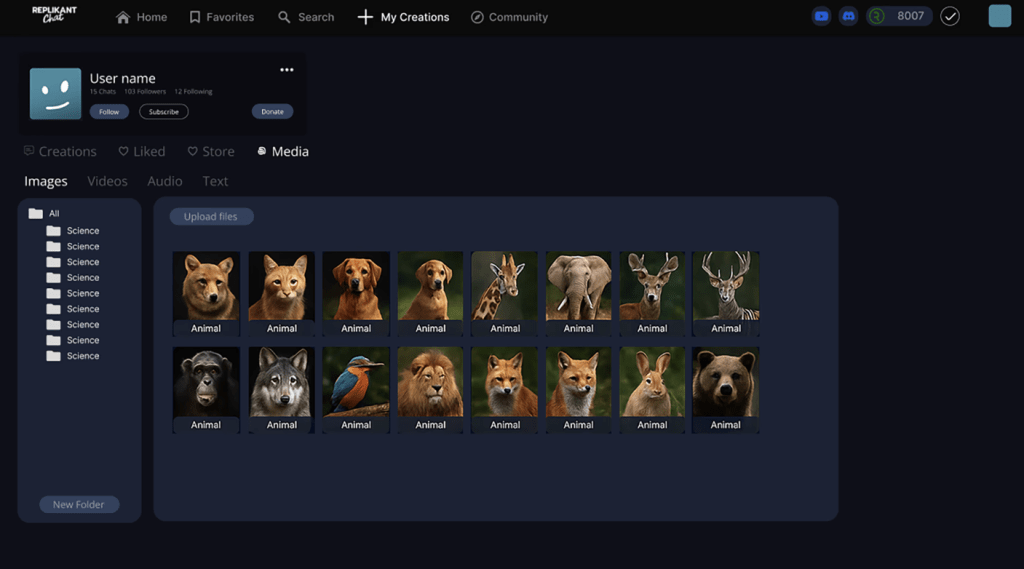Click the Discord icon in header
Screen dimensions: 1024x569
tap(848, 16)
